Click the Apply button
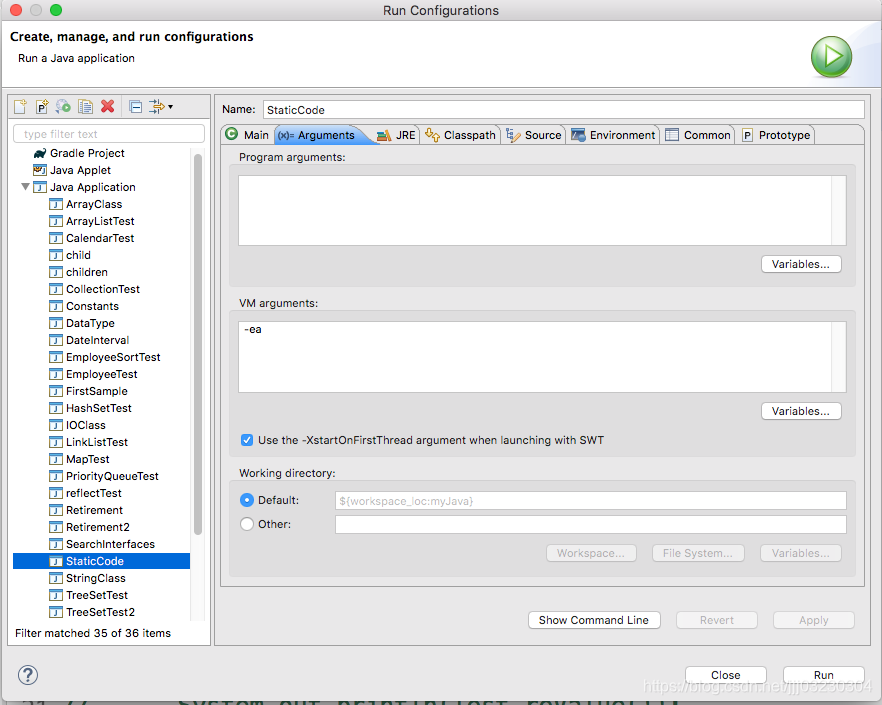The height and width of the screenshot is (705, 882). [813, 620]
